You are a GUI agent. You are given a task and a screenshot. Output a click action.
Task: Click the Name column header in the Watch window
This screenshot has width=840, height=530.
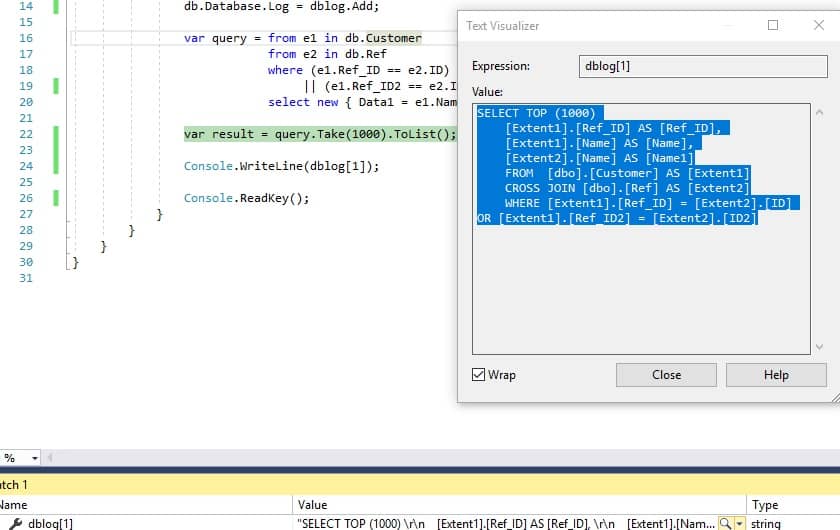[x=13, y=505]
